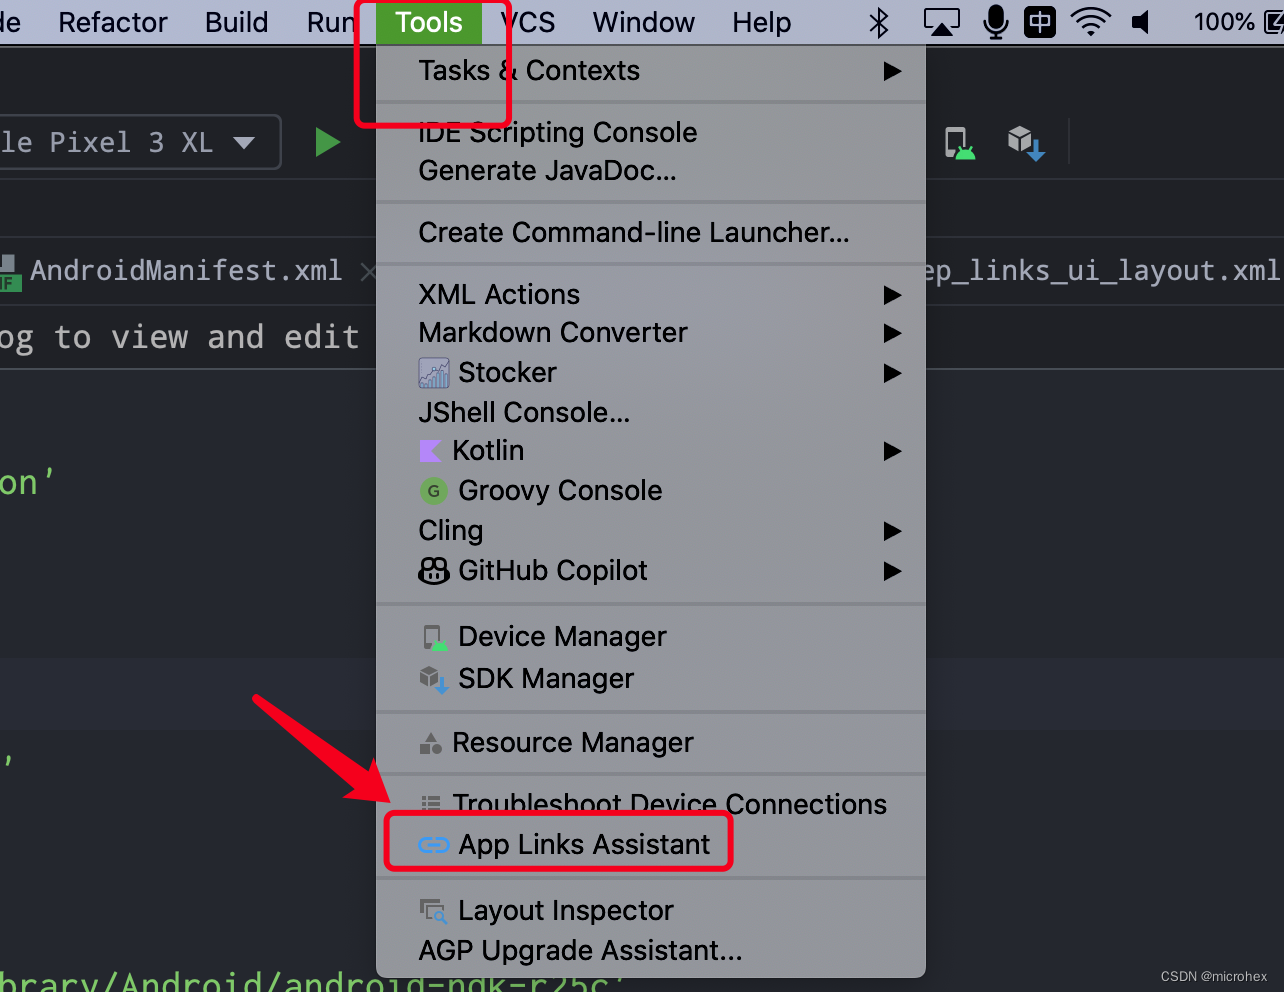Open the Run menu

(331, 22)
